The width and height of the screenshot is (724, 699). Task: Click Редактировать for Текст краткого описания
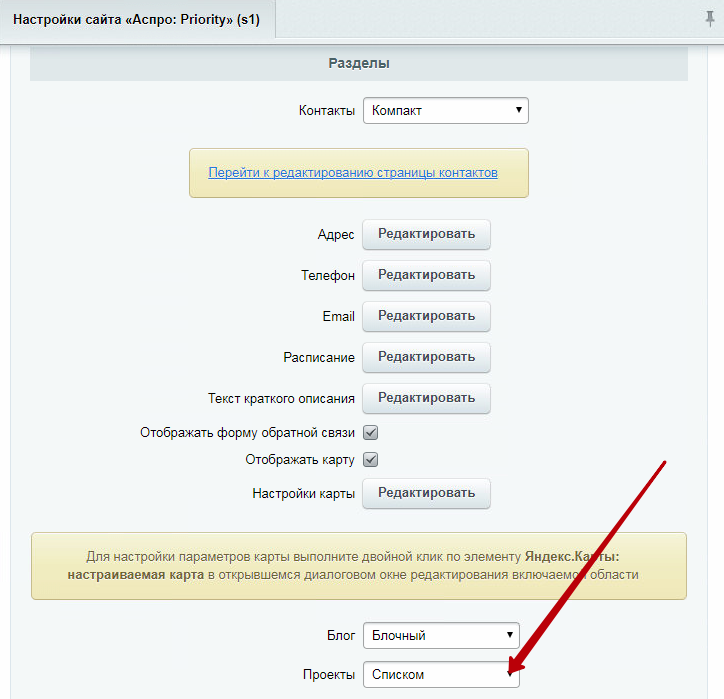pyautogui.click(x=426, y=398)
